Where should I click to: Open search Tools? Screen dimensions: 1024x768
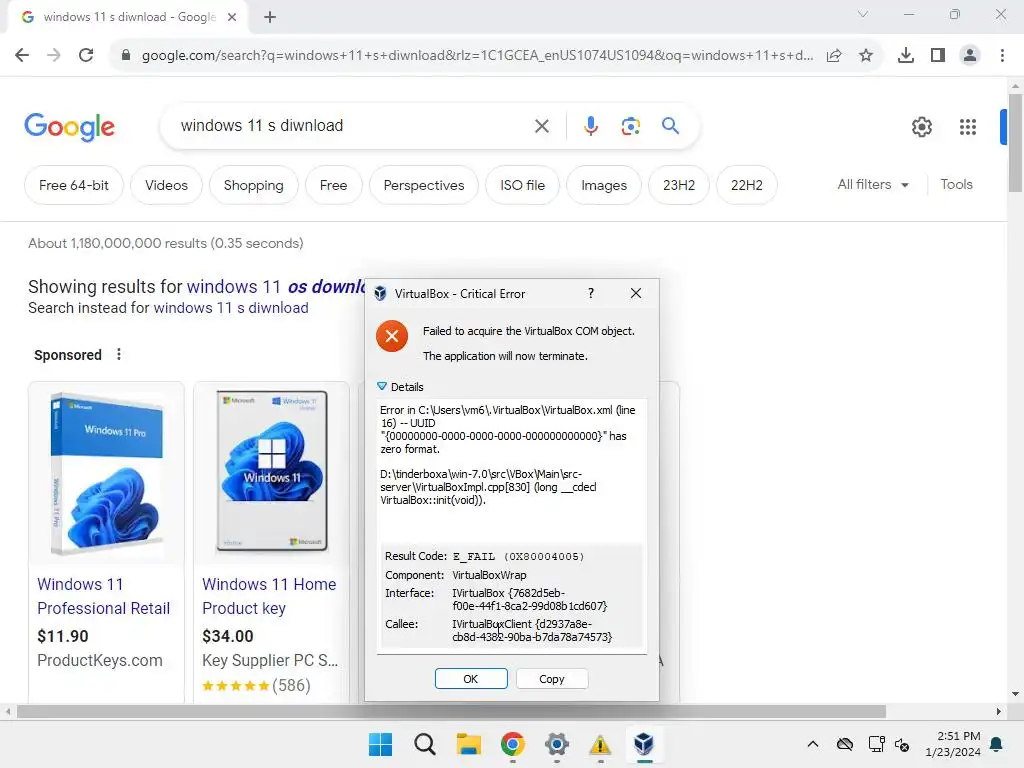click(956, 185)
